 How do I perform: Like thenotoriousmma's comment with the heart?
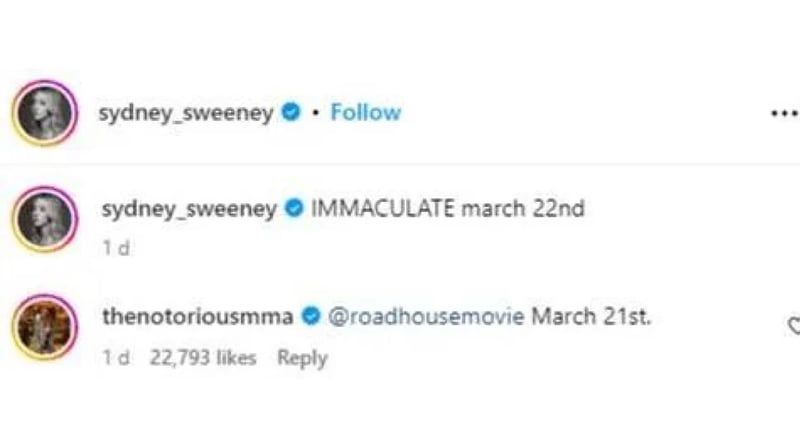(x=794, y=325)
